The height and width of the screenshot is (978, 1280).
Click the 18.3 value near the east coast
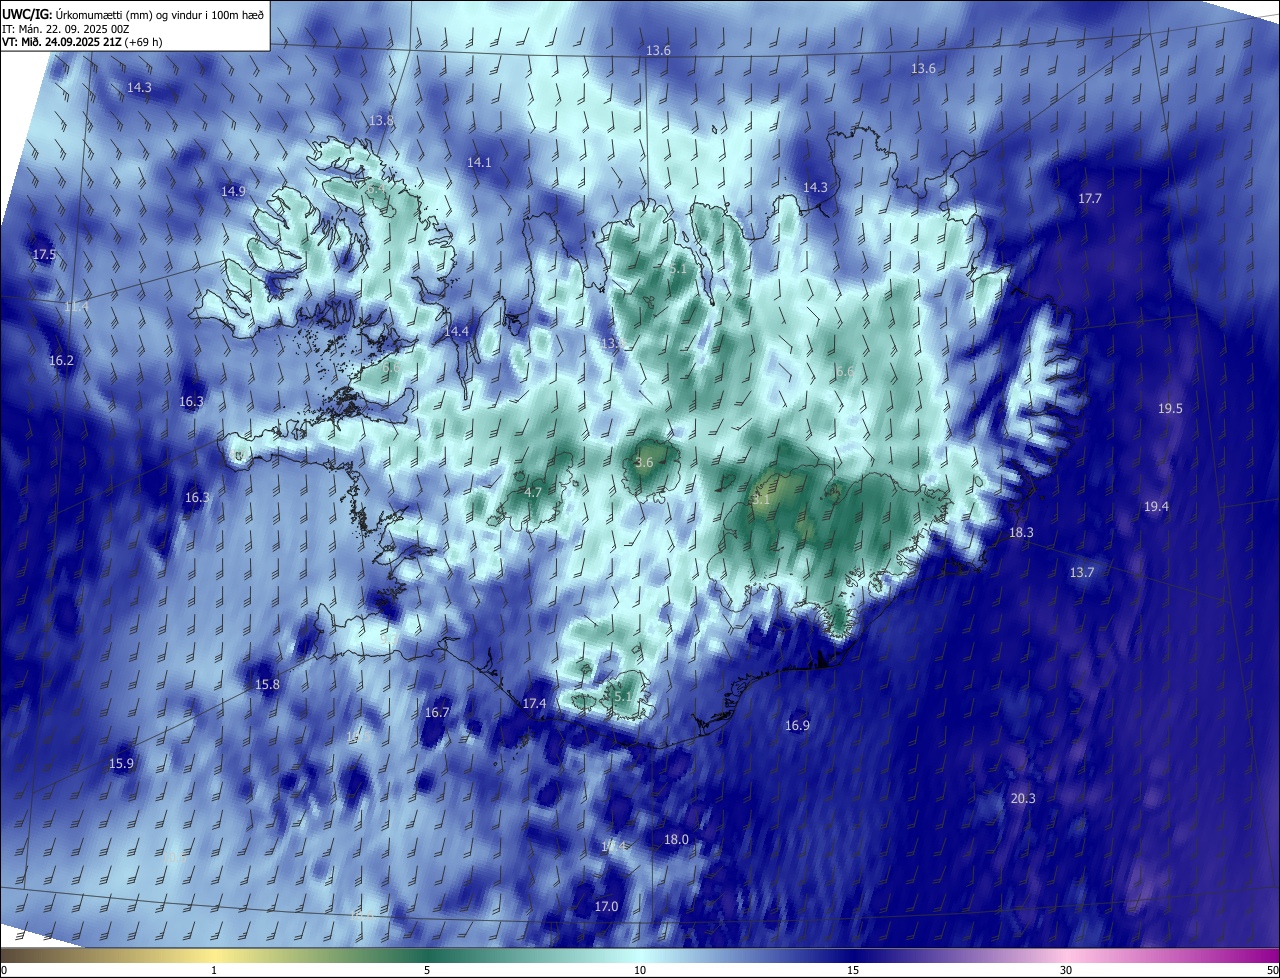1021,533
